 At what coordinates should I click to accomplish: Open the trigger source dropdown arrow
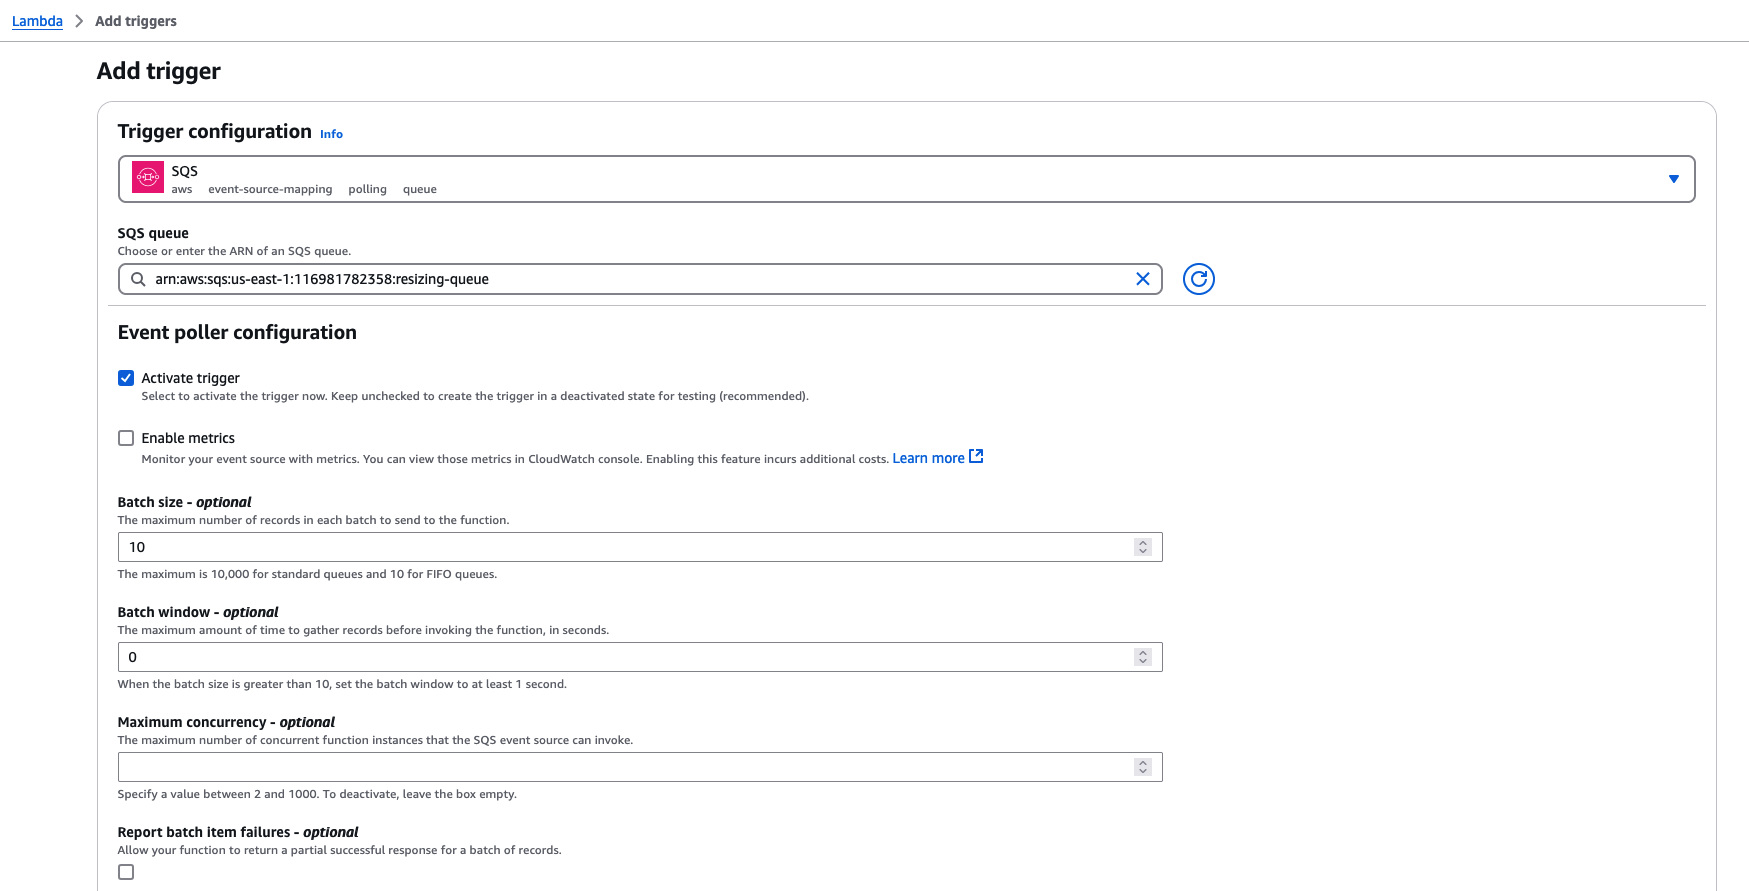tap(1673, 179)
